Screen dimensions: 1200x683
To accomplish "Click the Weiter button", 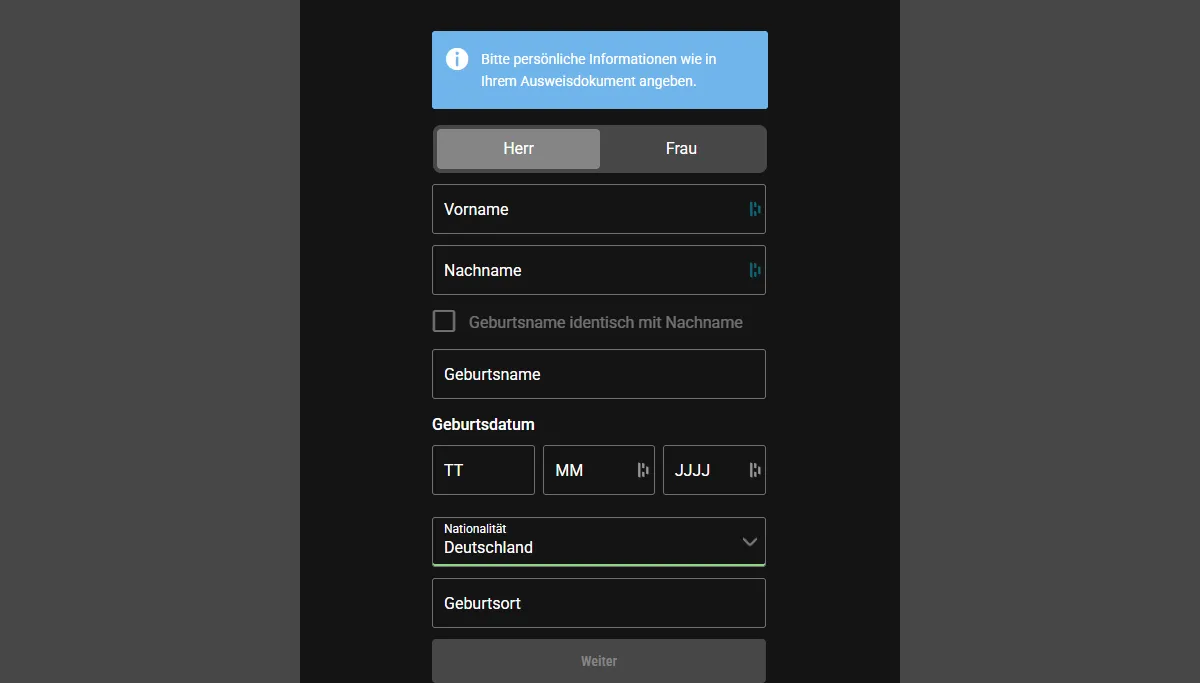I will coord(599,661).
